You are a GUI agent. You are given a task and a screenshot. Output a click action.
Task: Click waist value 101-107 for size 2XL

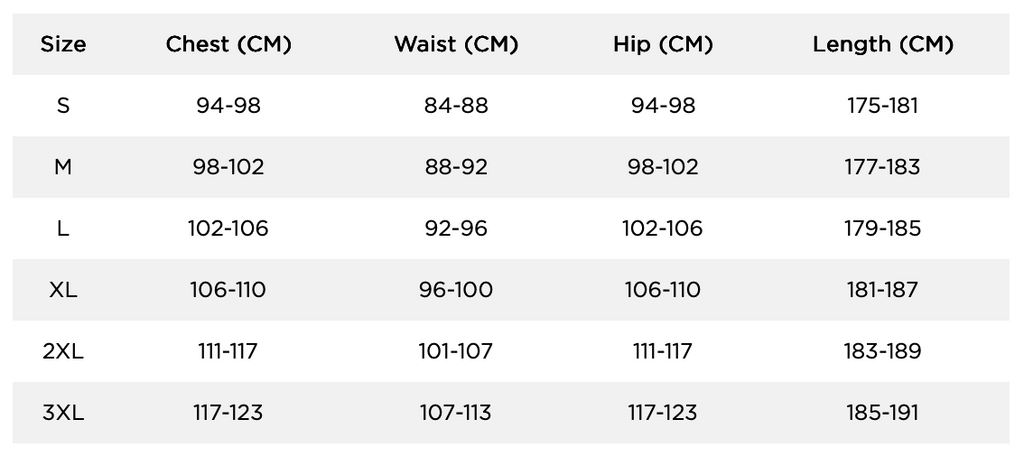coord(456,351)
